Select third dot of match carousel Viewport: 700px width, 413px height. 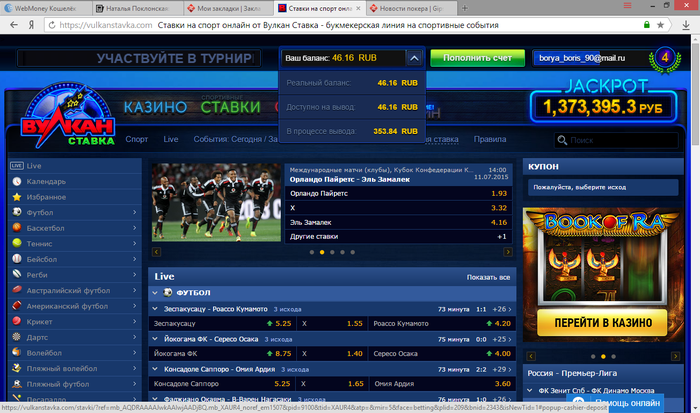[x=332, y=252]
